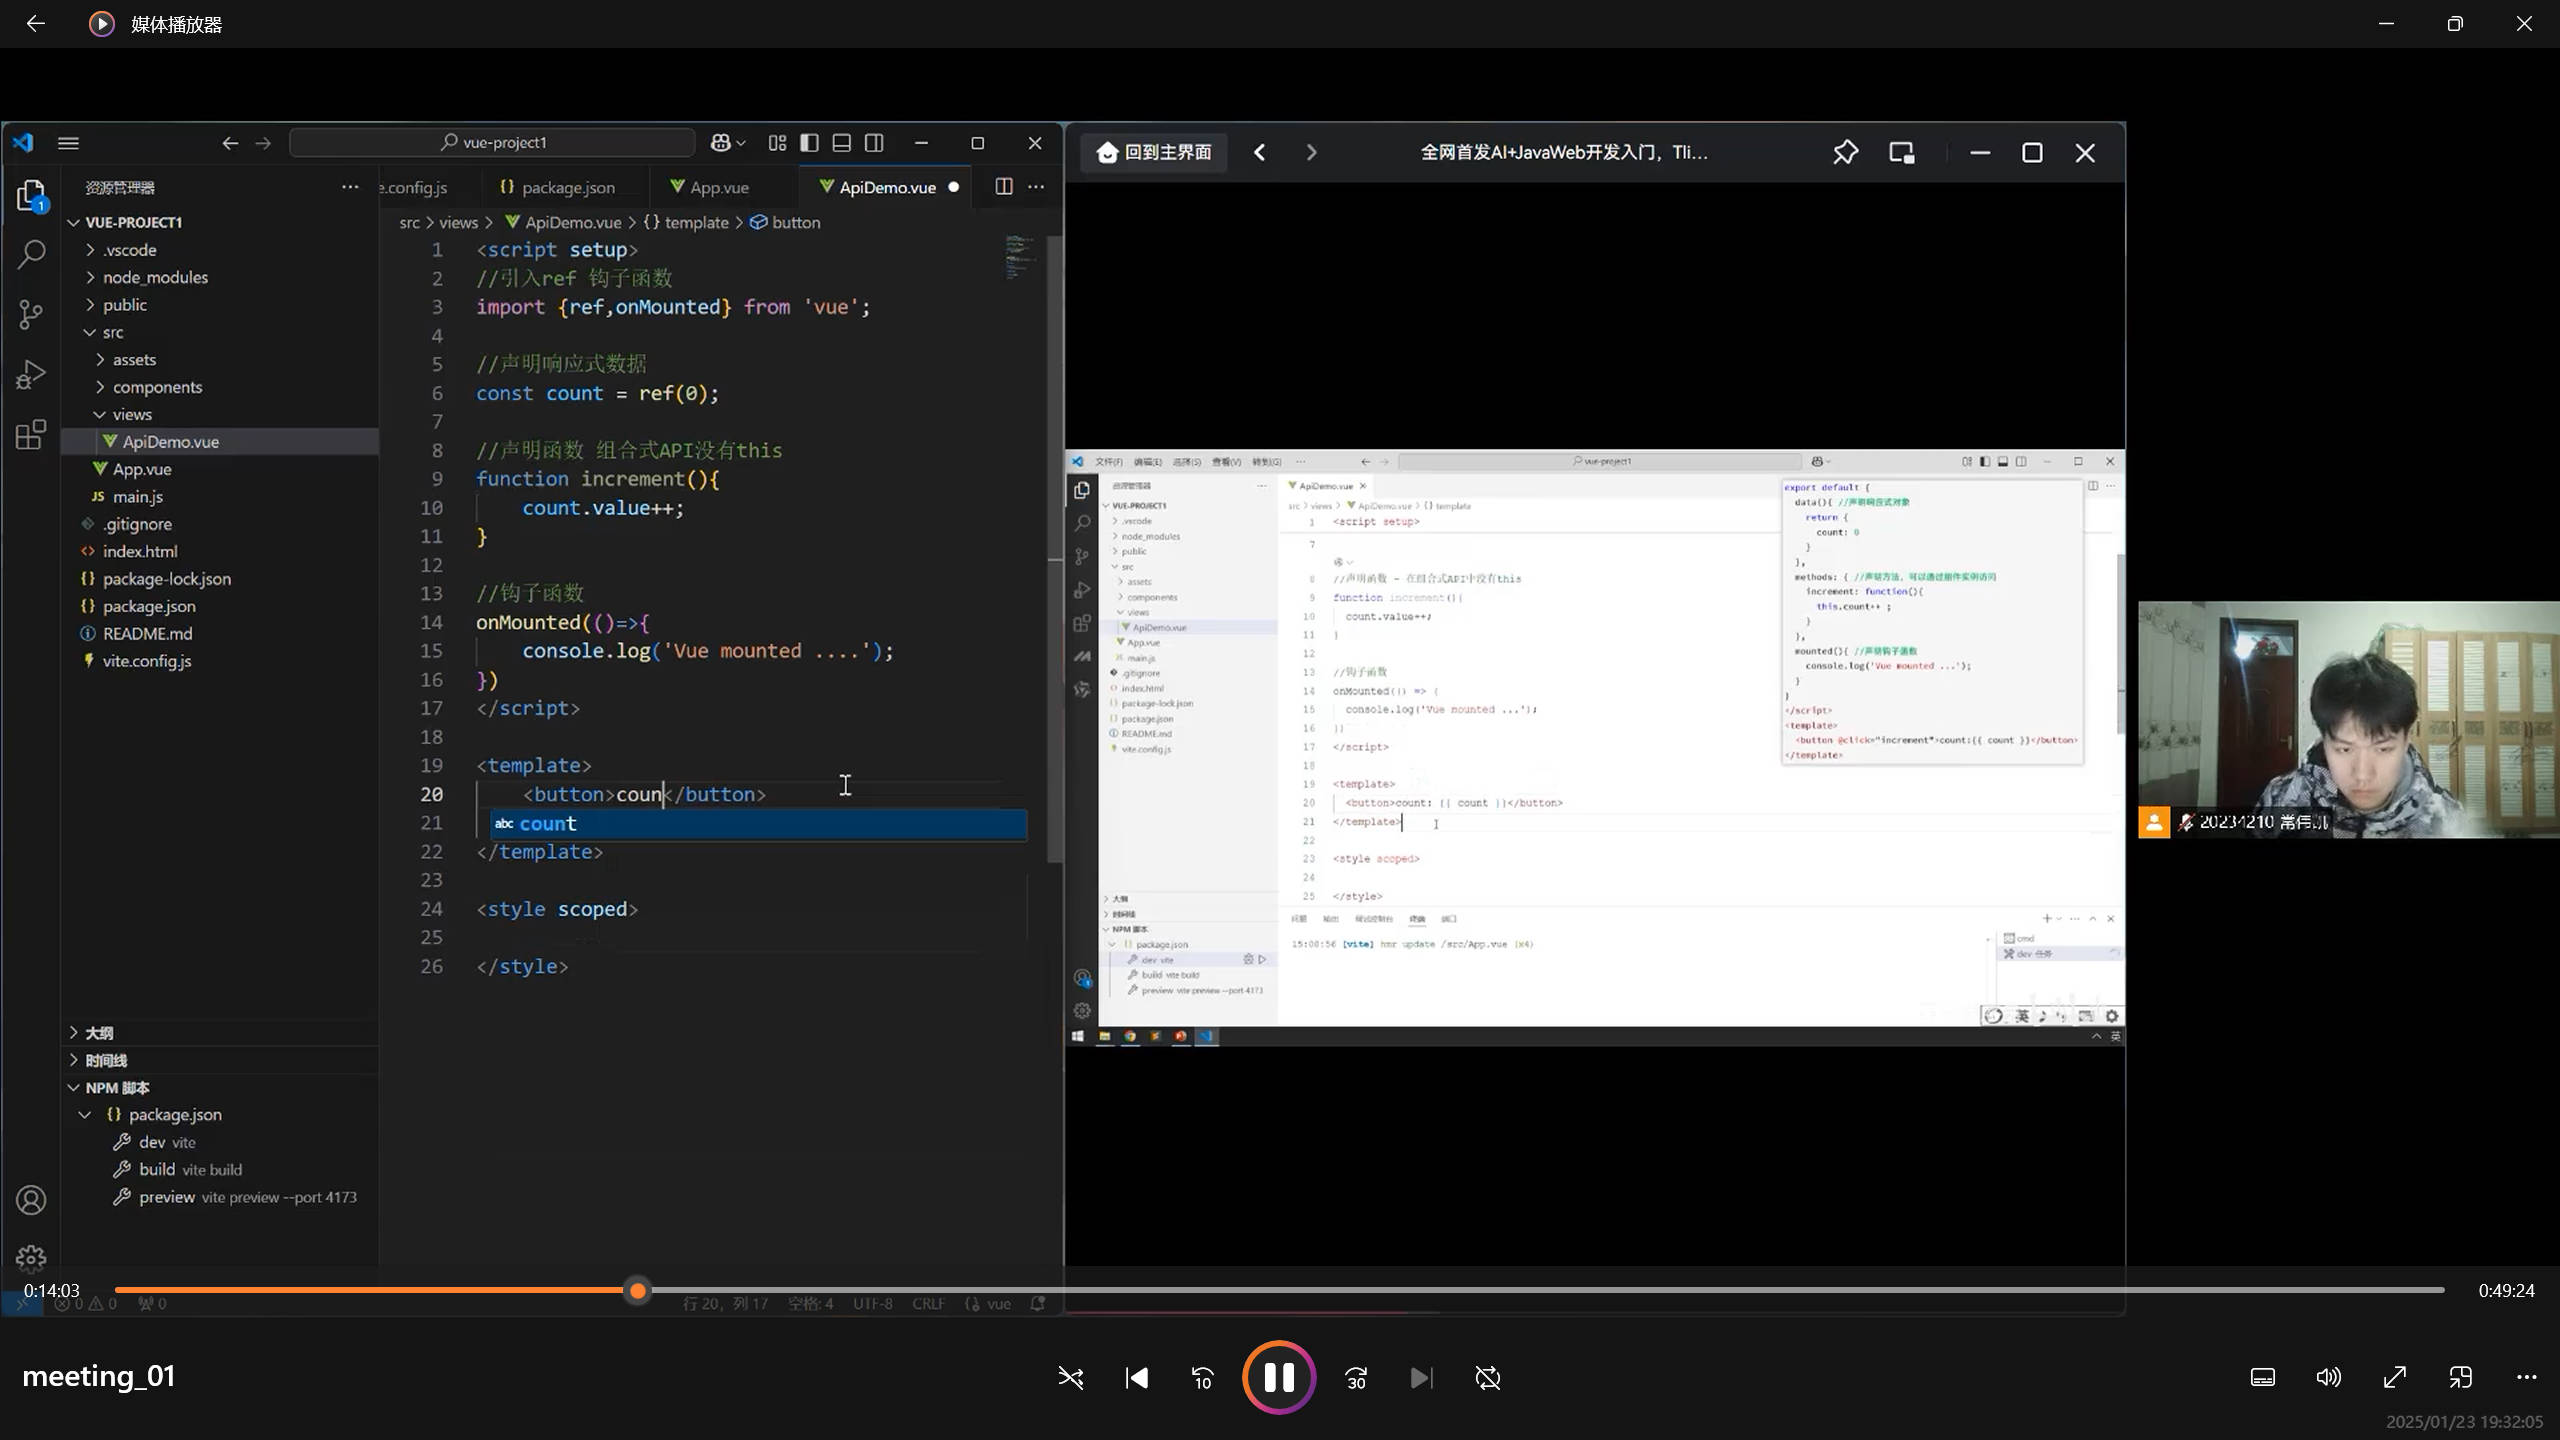Toggle shuffle playback
Image resolution: width=2560 pixels, height=1440 pixels.
tap(1071, 1378)
